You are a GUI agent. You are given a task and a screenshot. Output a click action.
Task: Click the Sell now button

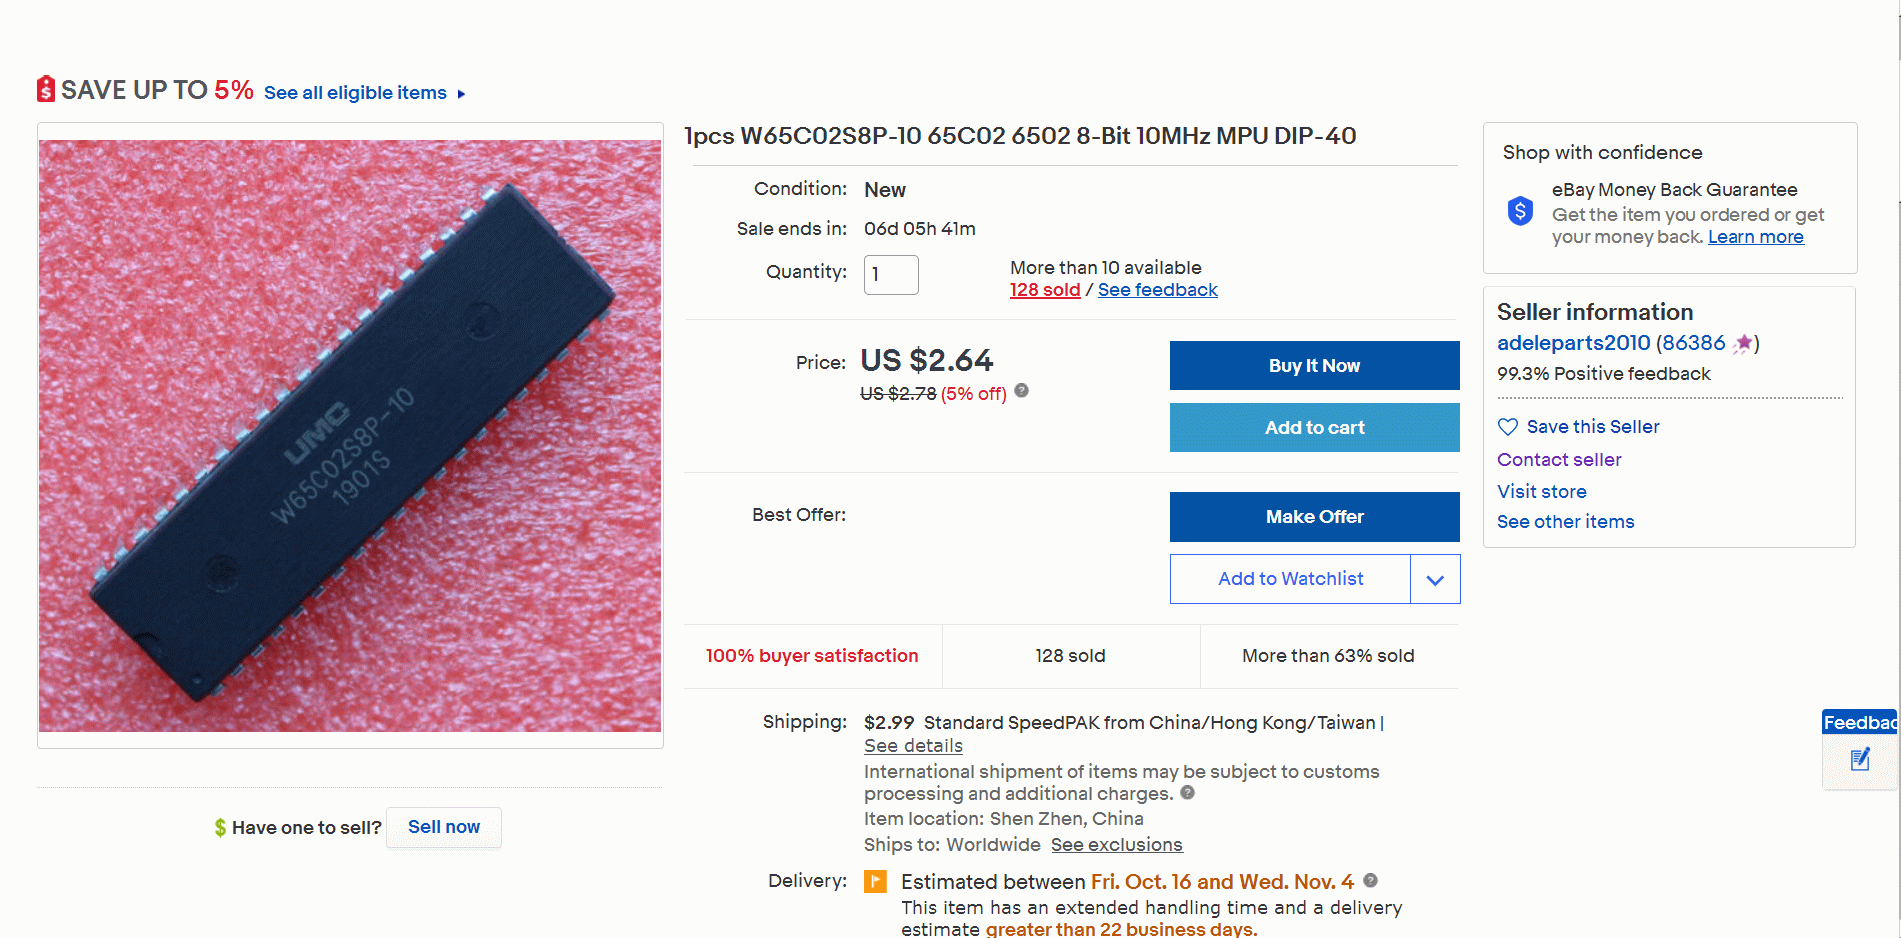click(444, 827)
